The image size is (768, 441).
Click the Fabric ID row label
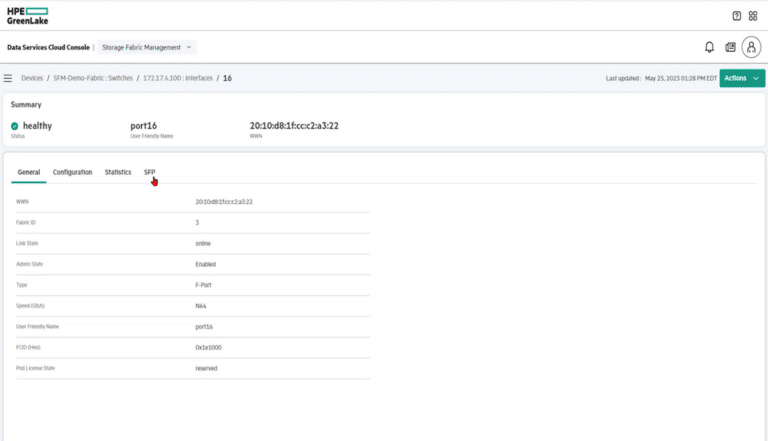point(25,222)
